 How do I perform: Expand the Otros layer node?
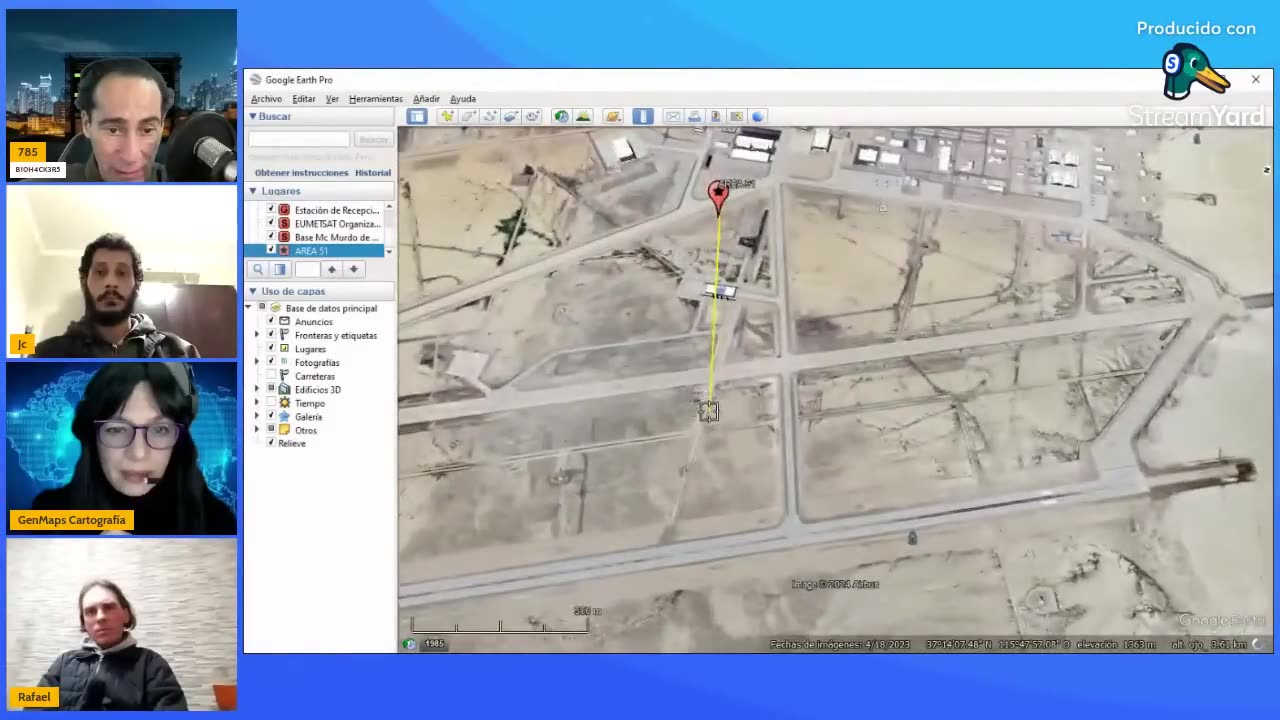257,429
